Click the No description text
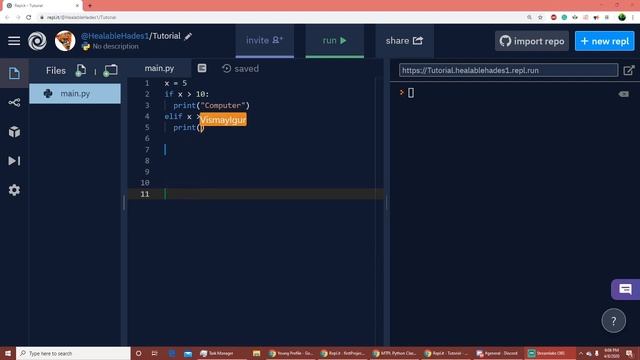 click(x=116, y=47)
